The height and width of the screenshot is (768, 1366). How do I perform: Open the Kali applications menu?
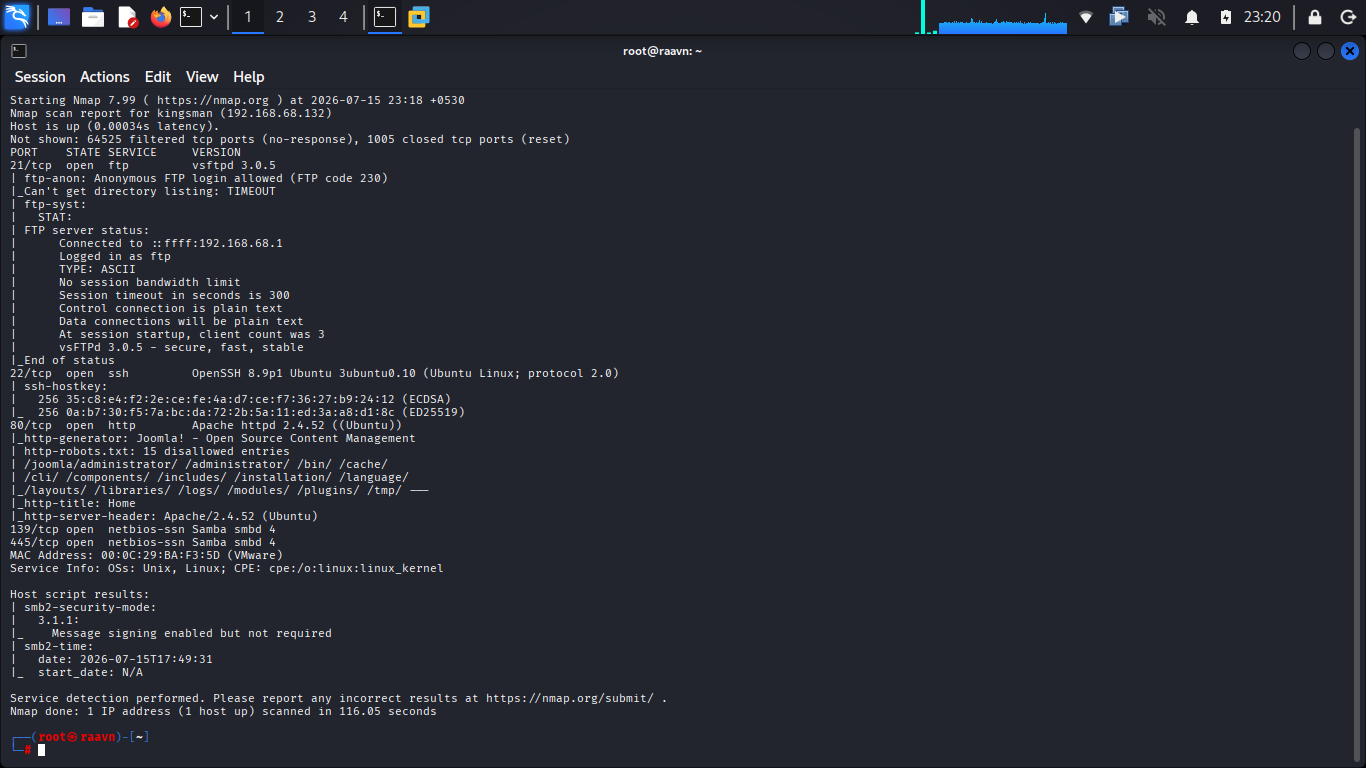[x=17, y=17]
